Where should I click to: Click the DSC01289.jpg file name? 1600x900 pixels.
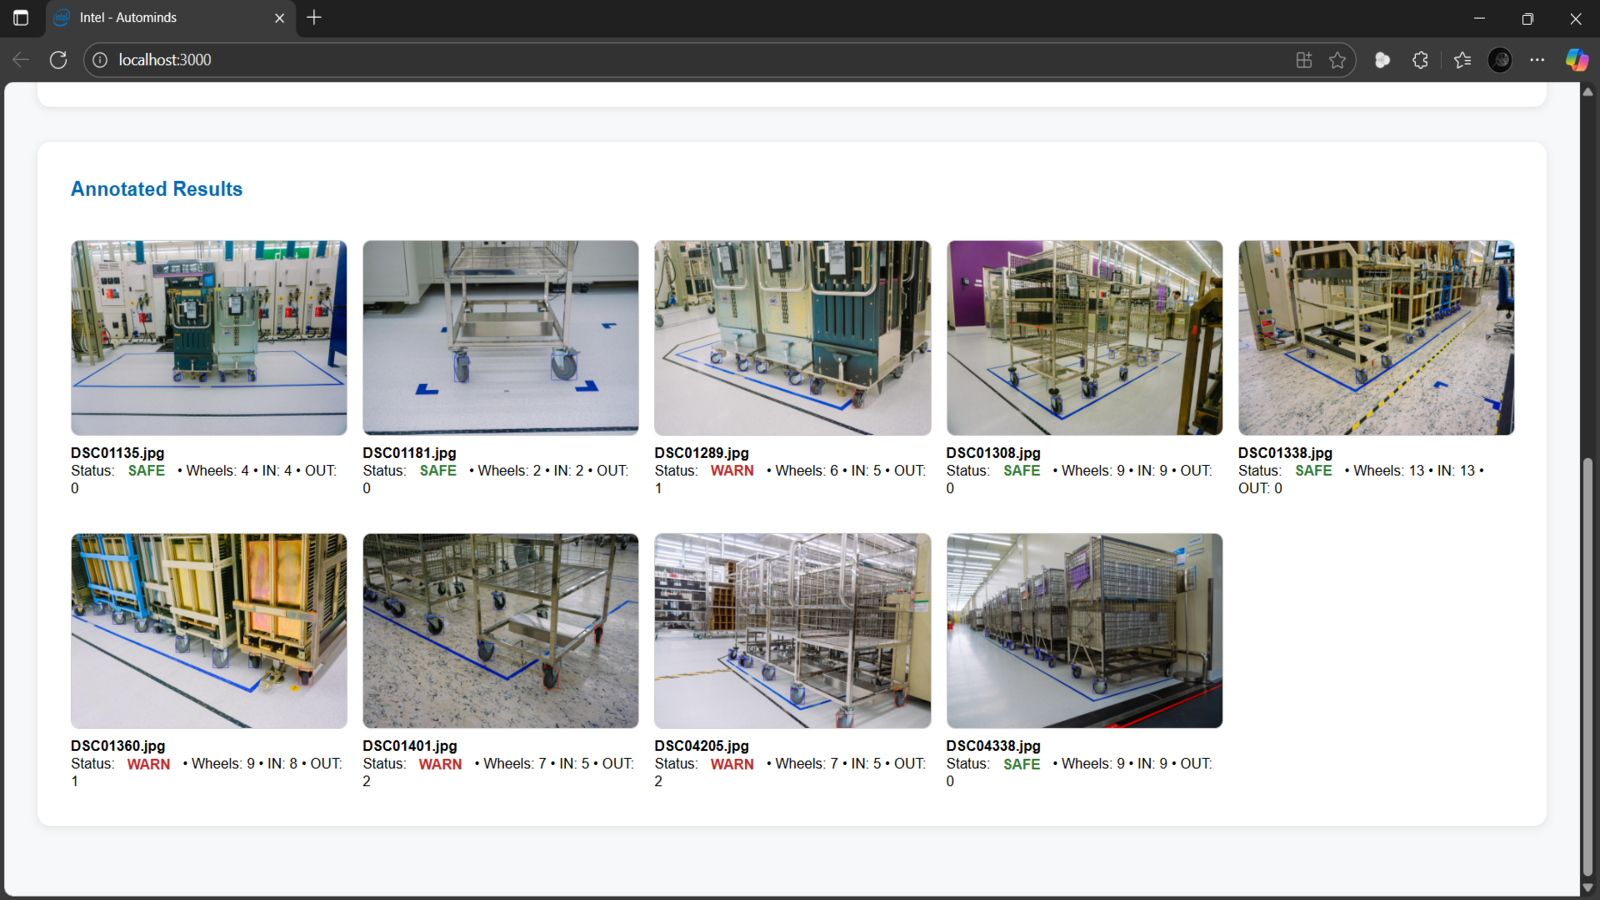click(702, 453)
